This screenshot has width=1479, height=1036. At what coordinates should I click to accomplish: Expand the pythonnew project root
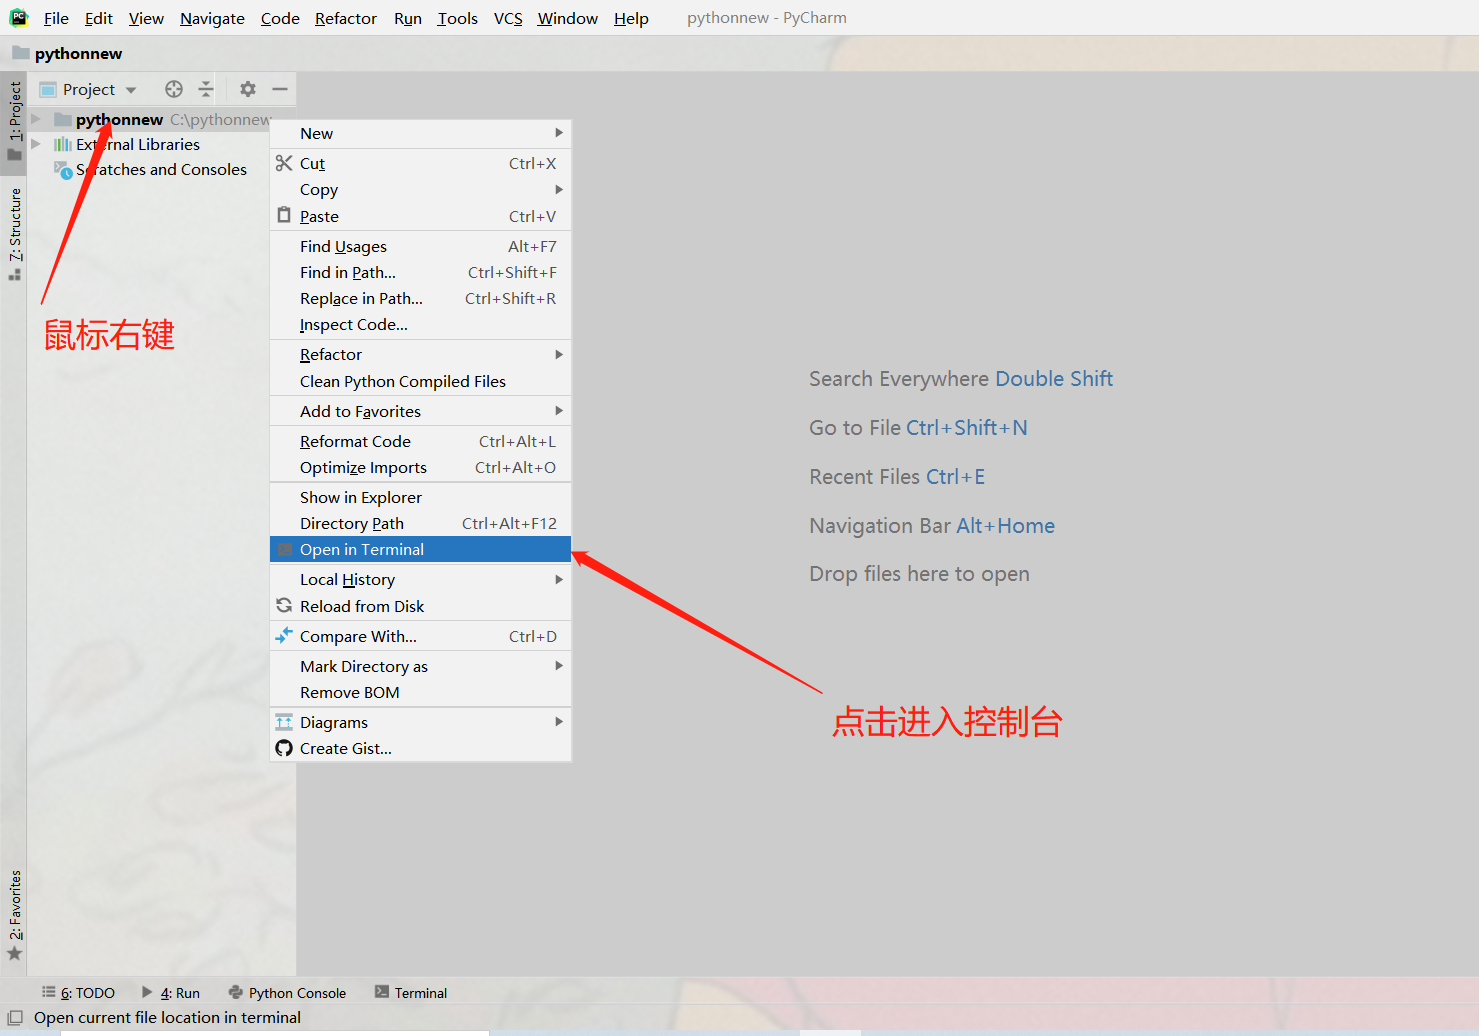(x=36, y=119)
